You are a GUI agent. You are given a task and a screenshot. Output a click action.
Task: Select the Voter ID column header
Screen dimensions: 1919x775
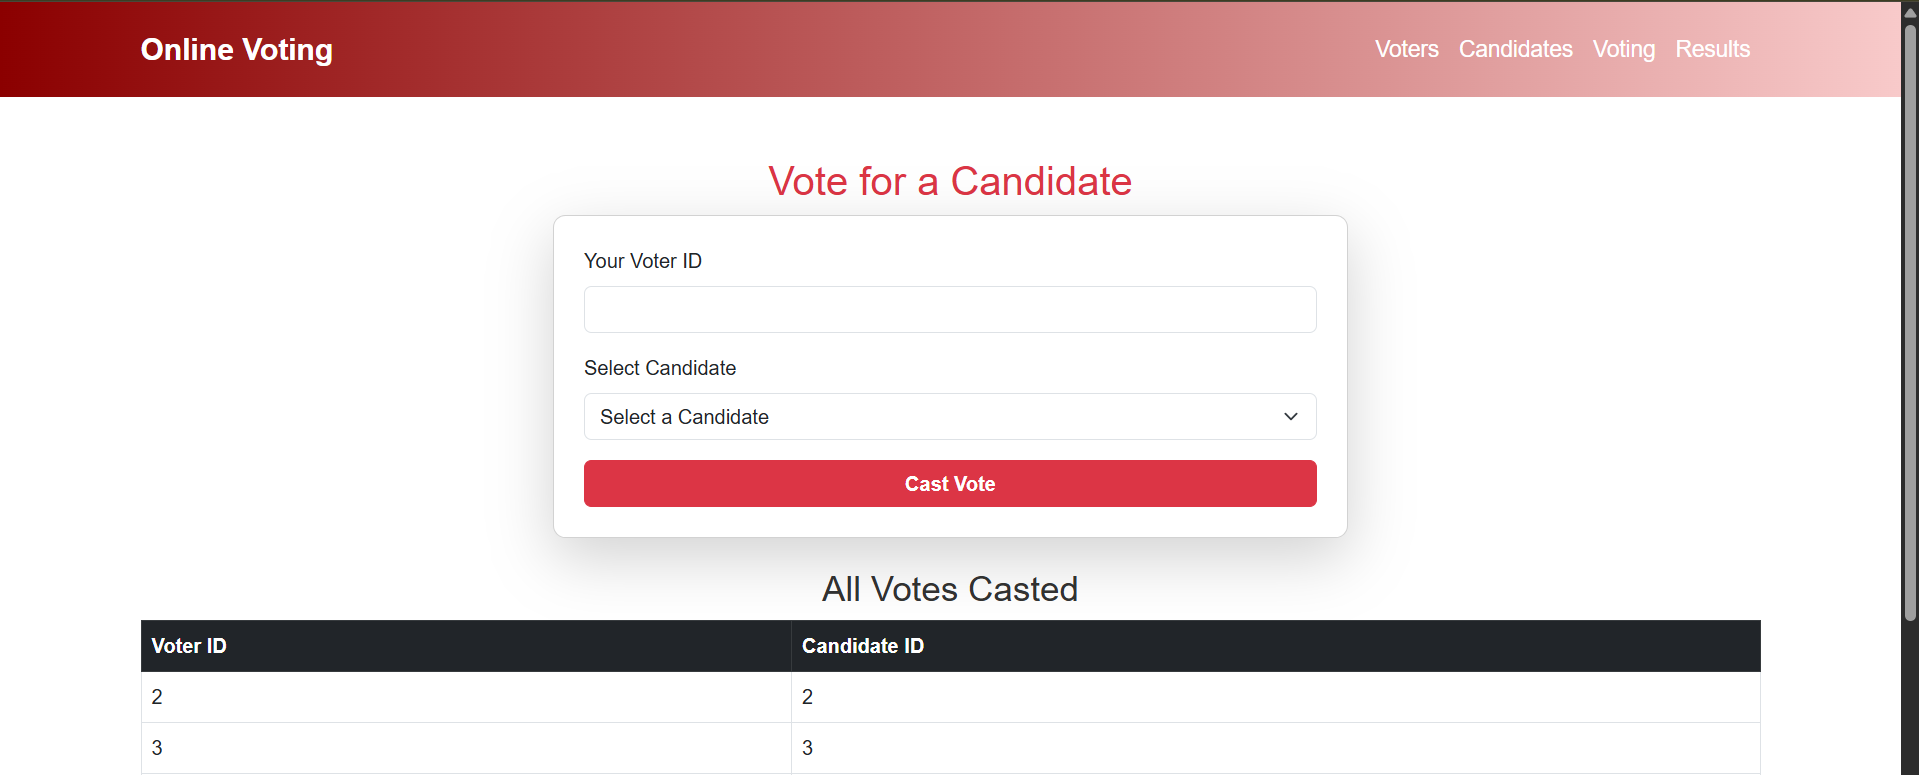pos(466,646)
